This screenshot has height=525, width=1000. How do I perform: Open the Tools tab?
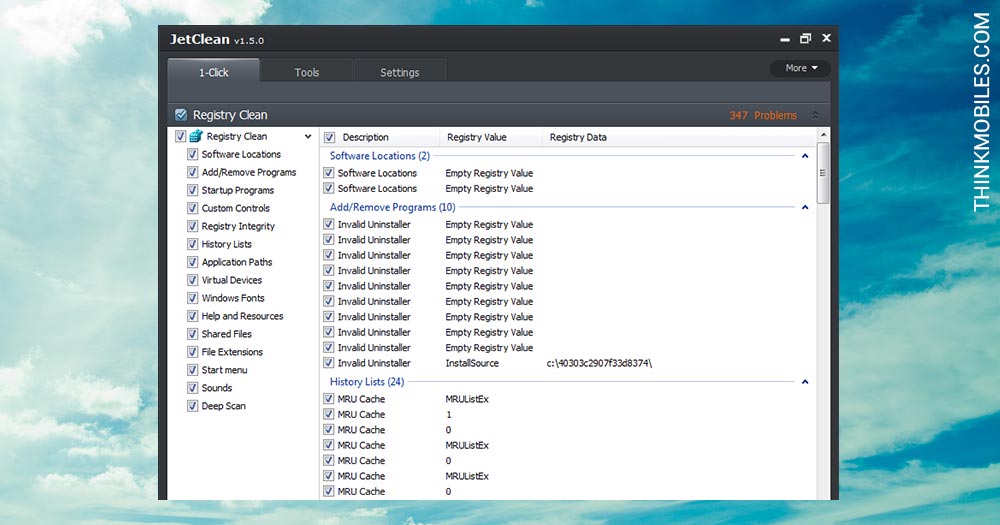pos(307,72)
